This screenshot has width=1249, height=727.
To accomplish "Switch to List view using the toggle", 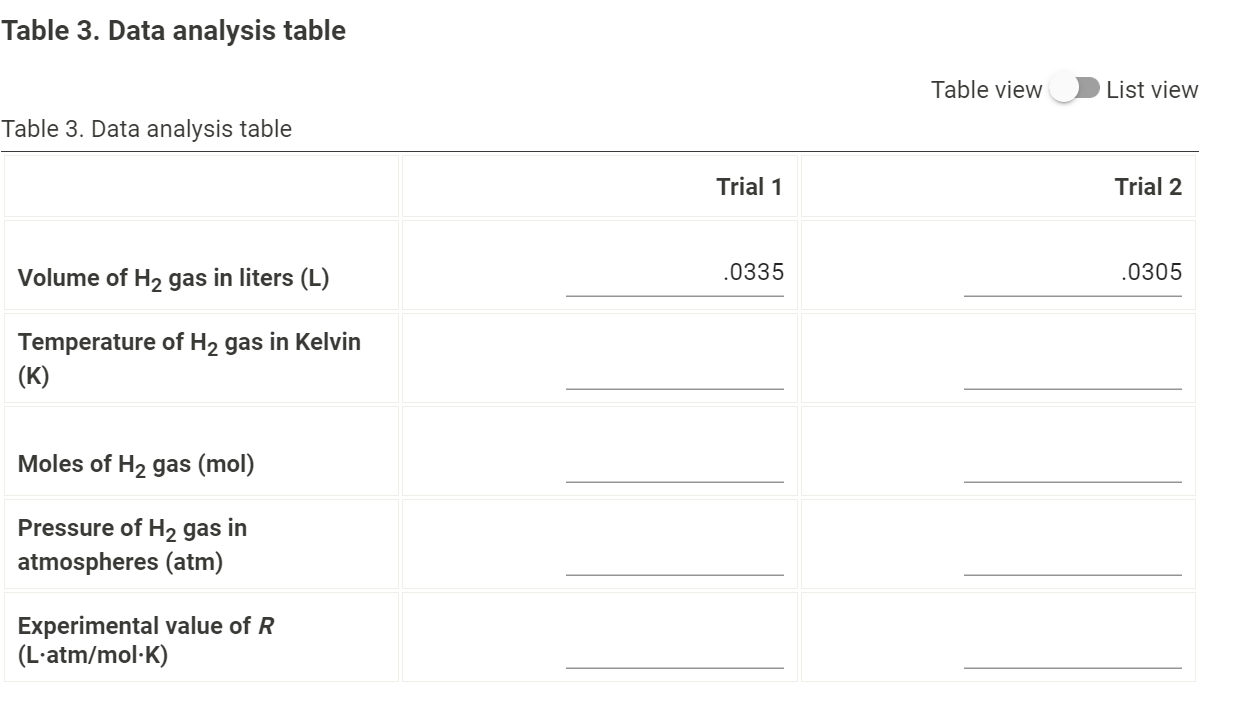I will pyautogui.click(x=1071, y=89).
